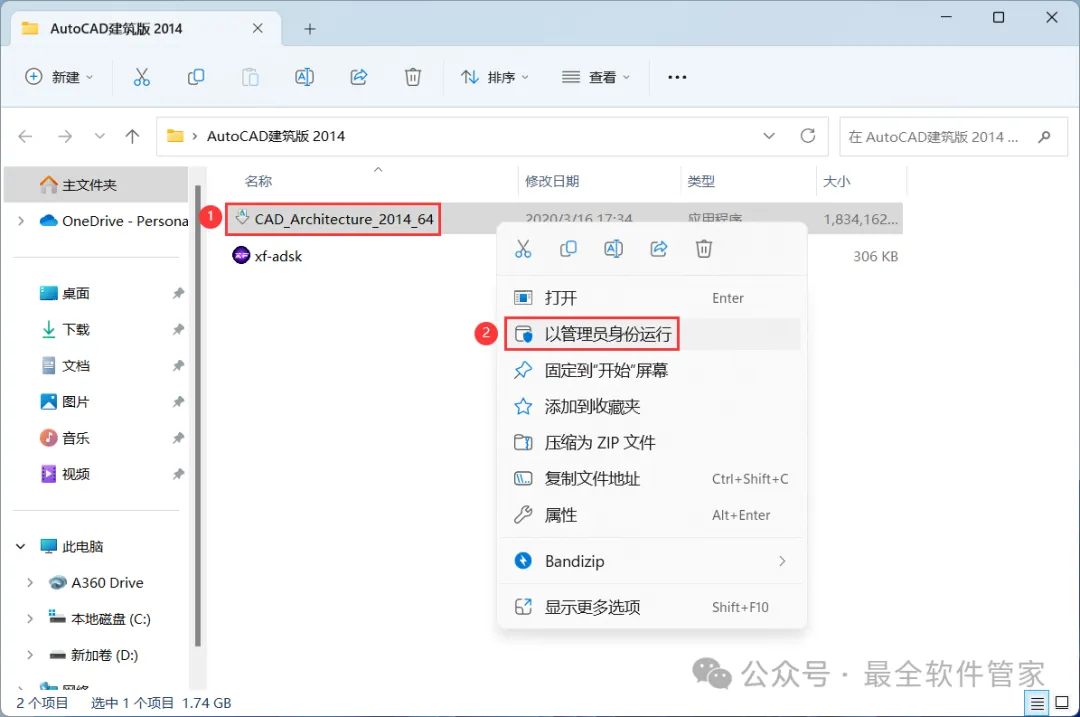The image size is (1080, 717).
Task: Click the search box for AutoCAD建筑版 2014
Action: pos(953,136)
